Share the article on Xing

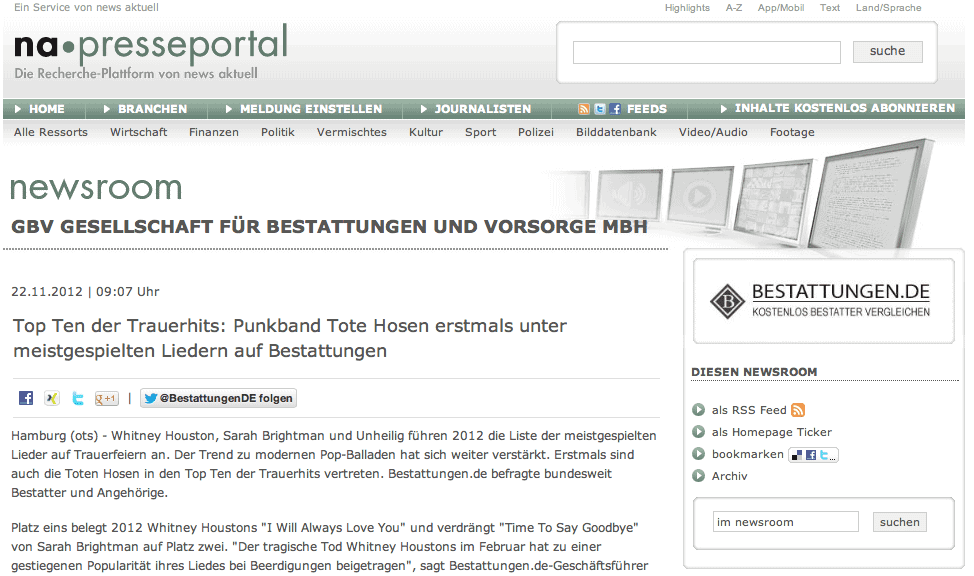coord(52,398)
